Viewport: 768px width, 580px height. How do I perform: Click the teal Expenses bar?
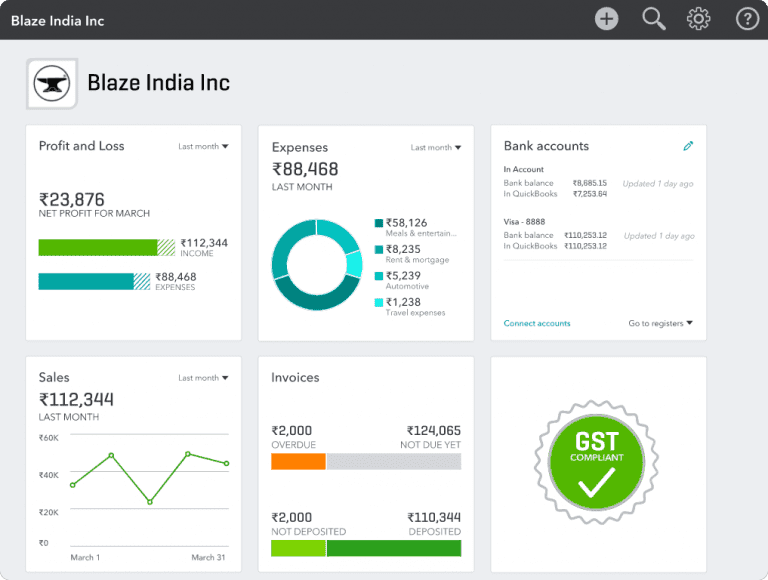click(x=86, y=281)
